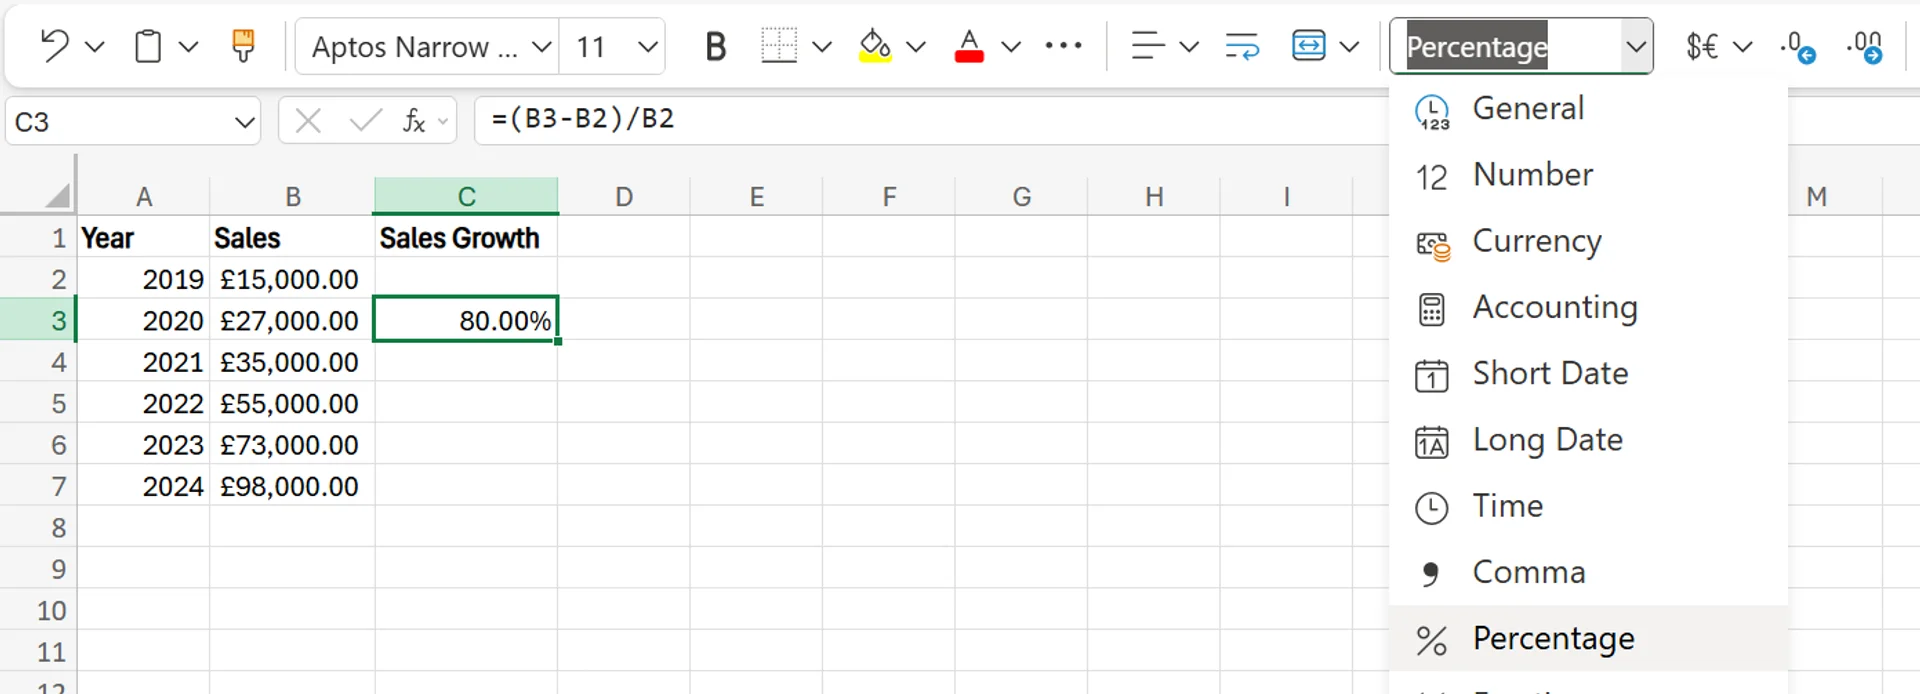The width and height of the screenshot is (1920, 694).
Task: Click the Year header cell
Action: click(144, 238)
